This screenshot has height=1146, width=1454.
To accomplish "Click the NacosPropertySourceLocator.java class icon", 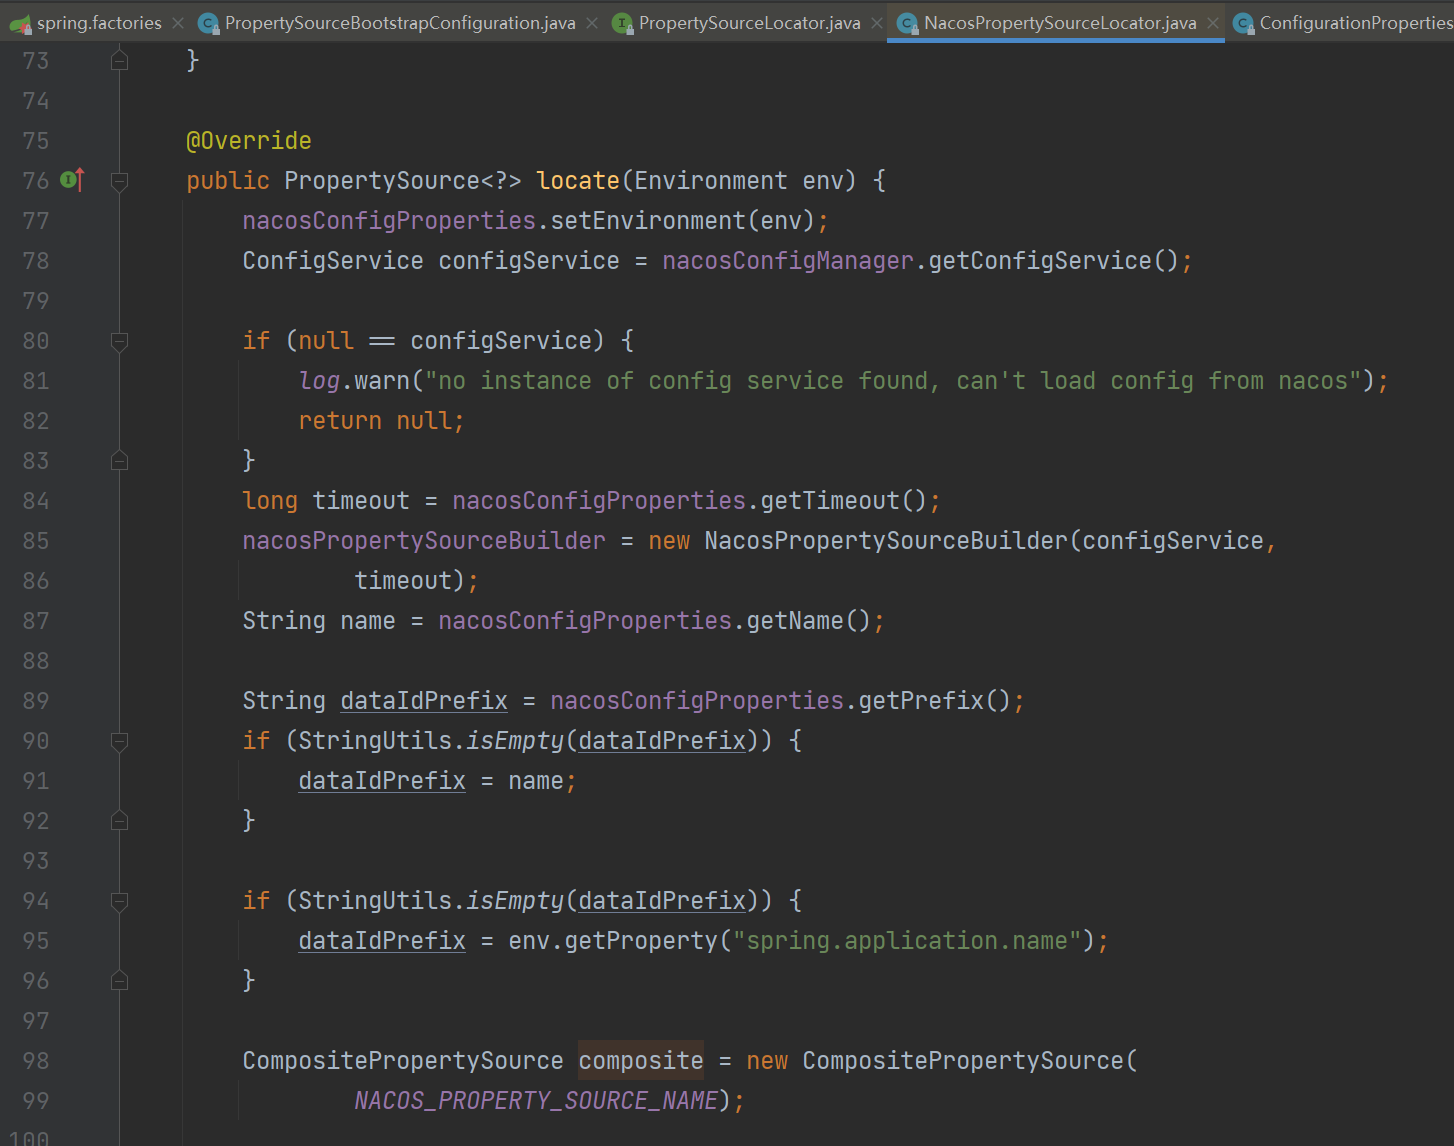I will click(907, 23).
